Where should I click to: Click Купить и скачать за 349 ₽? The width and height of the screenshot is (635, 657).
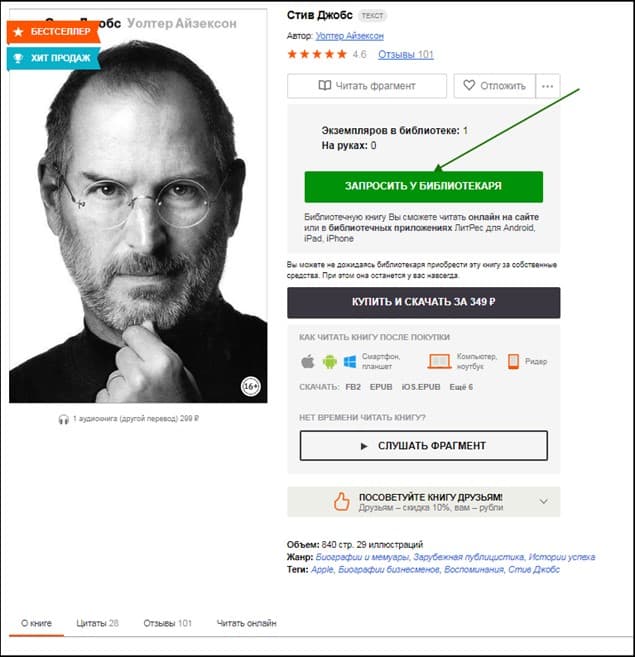(x=423, y=302)
